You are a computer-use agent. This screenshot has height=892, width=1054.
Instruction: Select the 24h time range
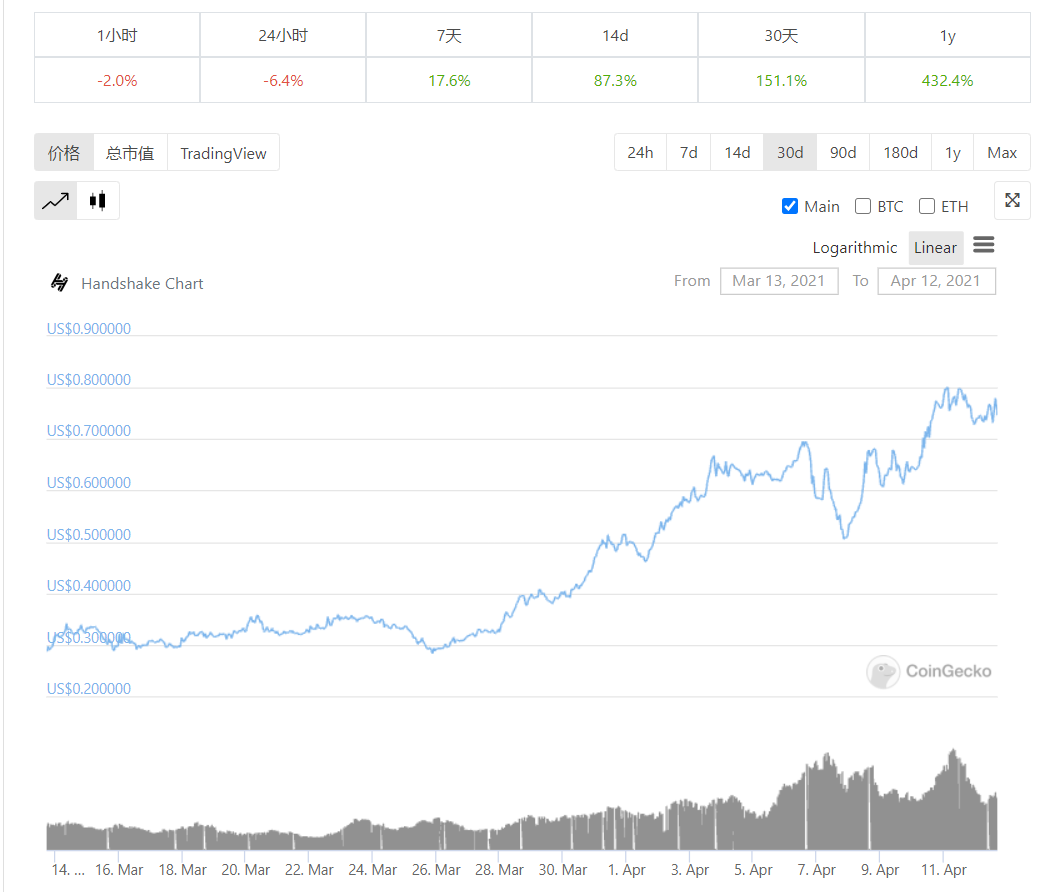[640, 152]
